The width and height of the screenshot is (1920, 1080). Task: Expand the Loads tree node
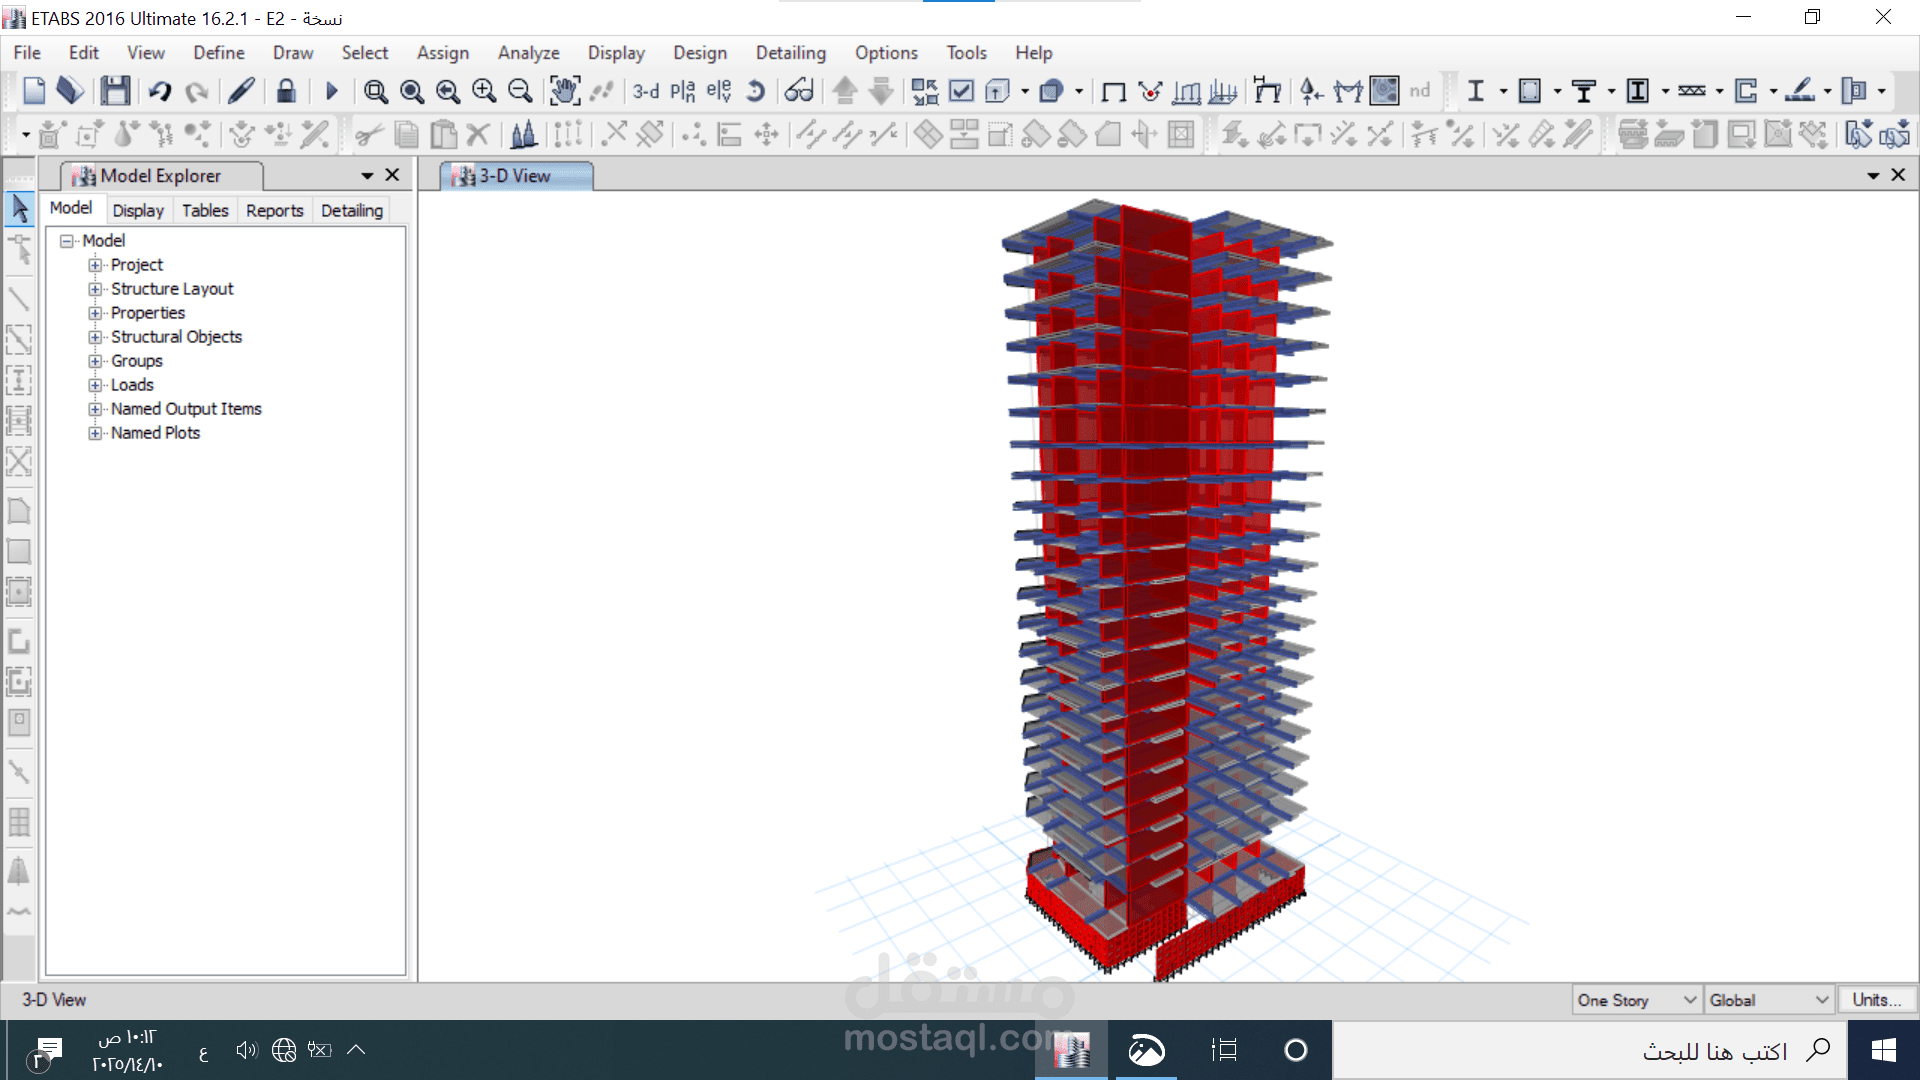[x=95, y=384]
